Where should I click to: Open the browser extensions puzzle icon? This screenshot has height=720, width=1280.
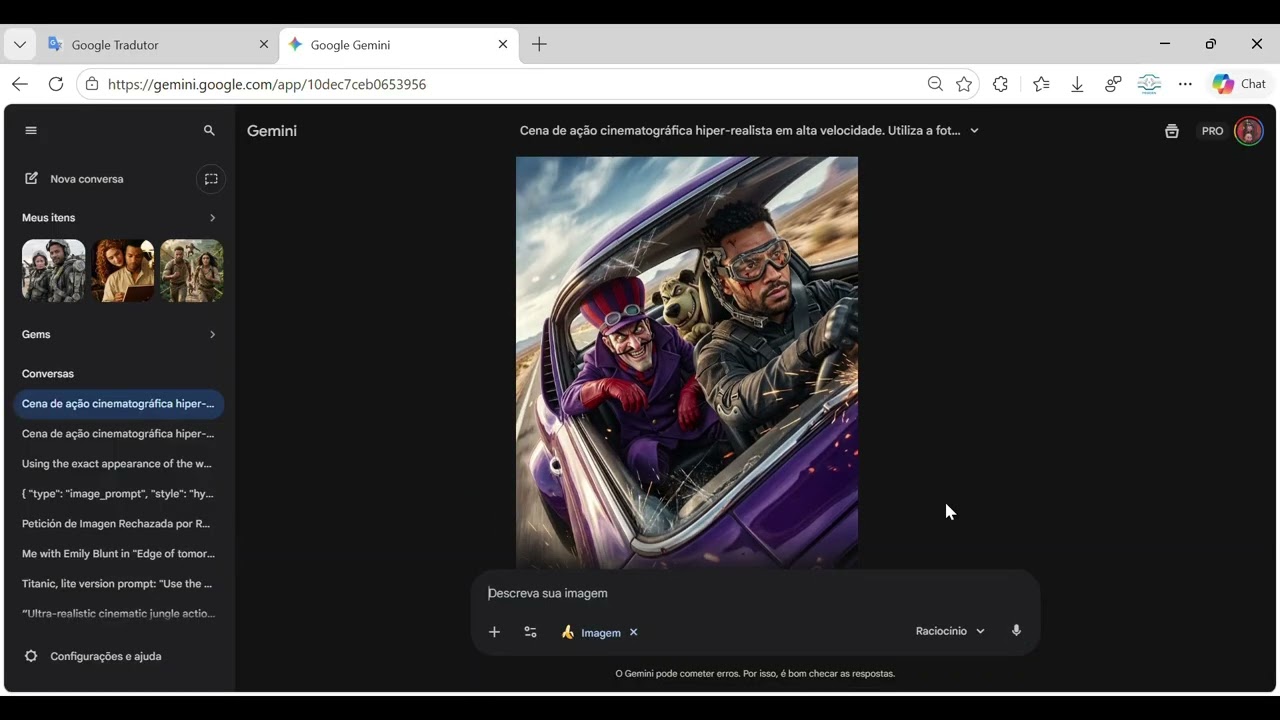click(1000, 85)
